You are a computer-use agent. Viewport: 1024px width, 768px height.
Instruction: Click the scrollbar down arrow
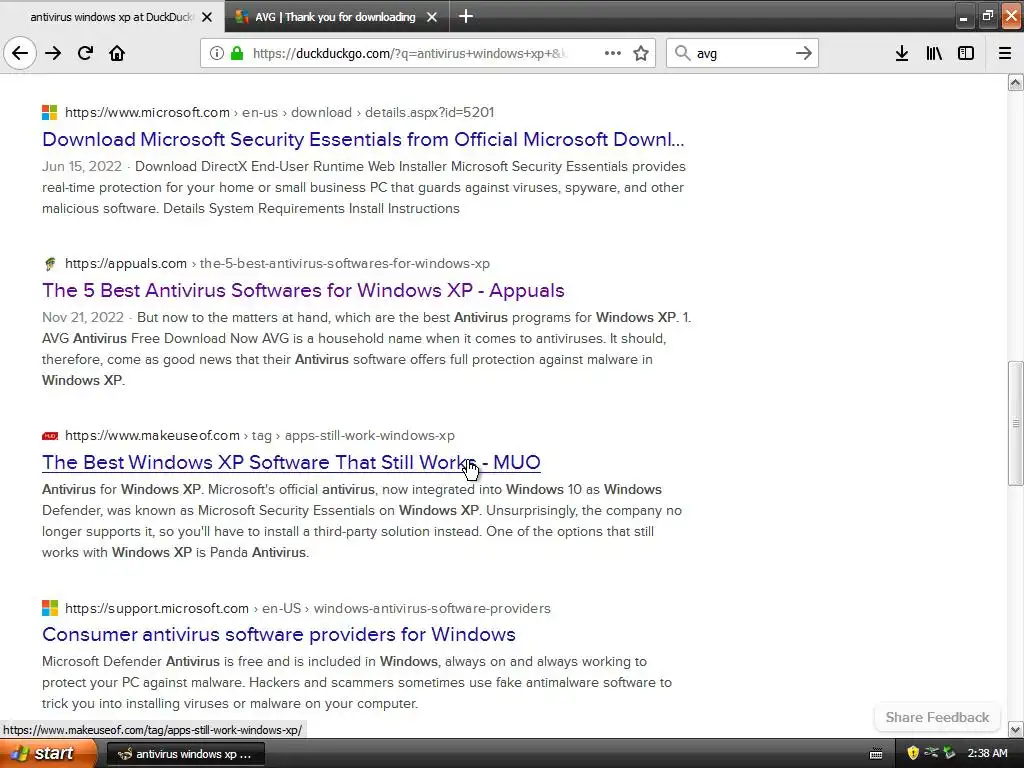point(1016,729)
